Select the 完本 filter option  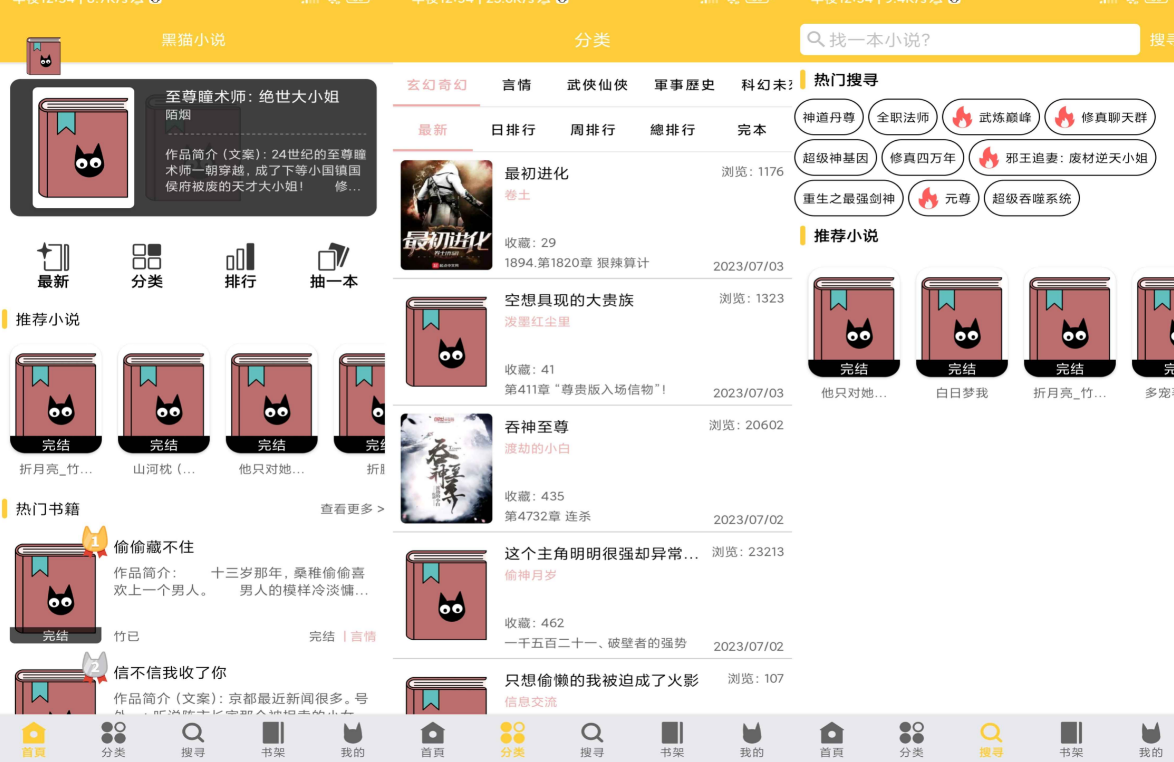(x=751, y=129)
